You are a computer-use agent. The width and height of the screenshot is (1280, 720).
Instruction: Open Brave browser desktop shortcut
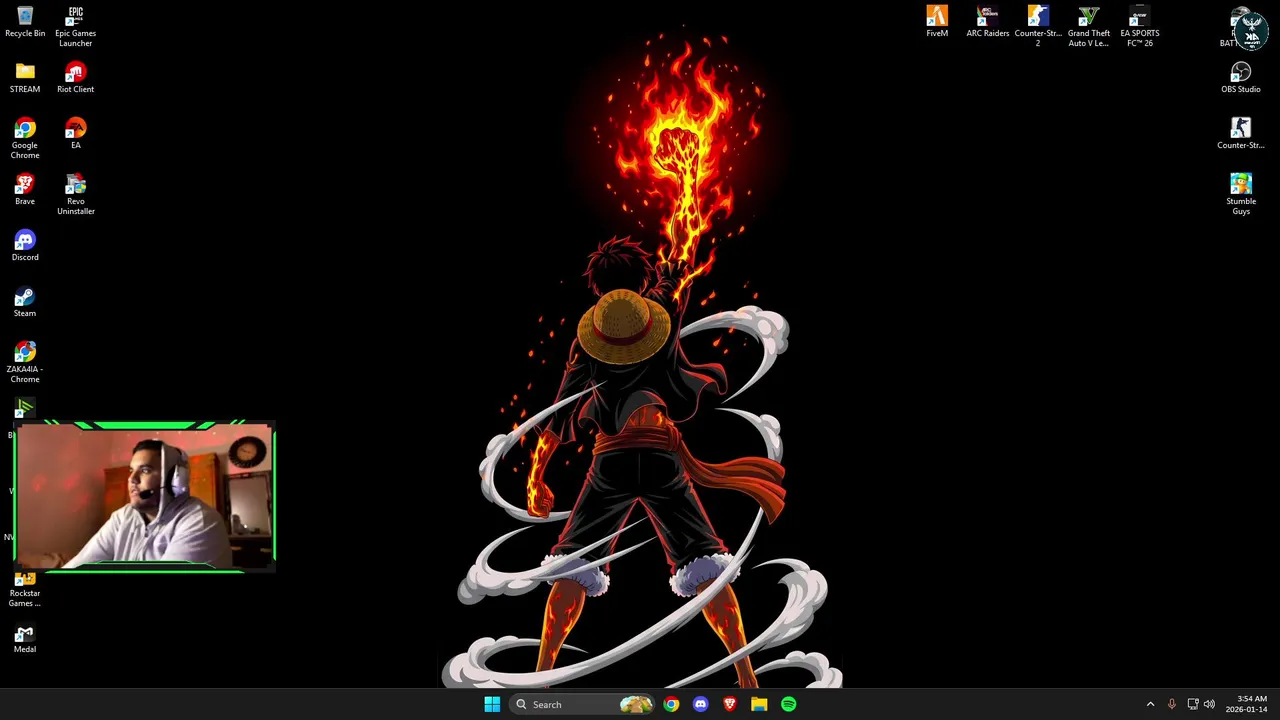click(x=25, y=190)
